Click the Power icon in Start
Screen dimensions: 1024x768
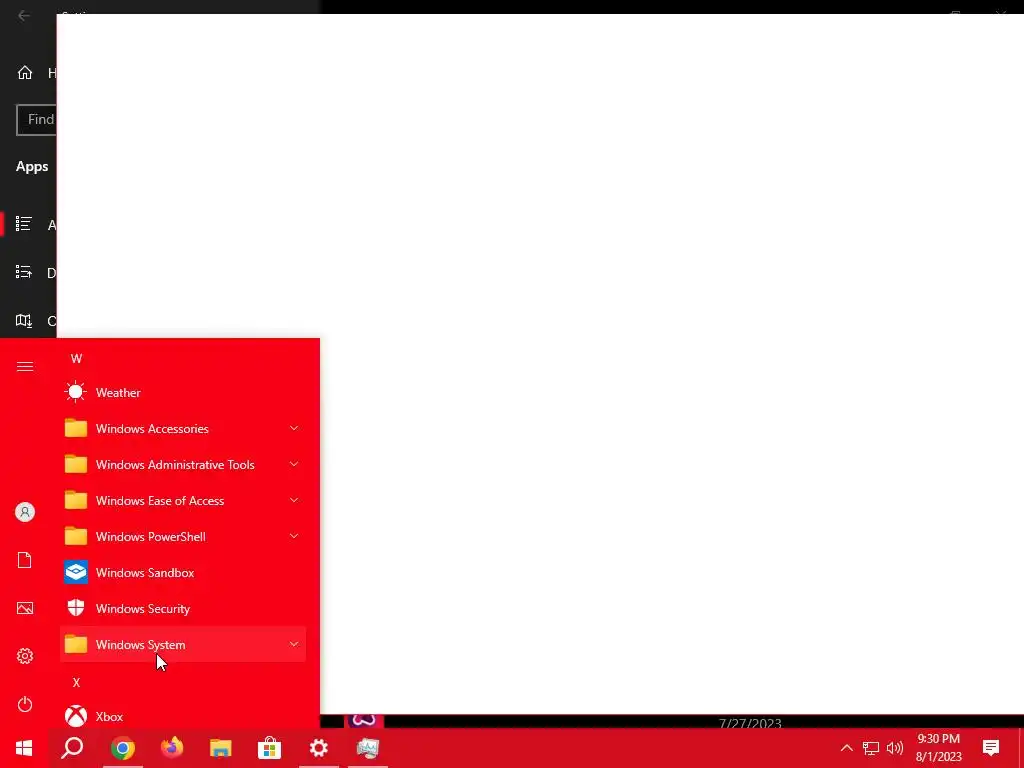pos(25,704)
